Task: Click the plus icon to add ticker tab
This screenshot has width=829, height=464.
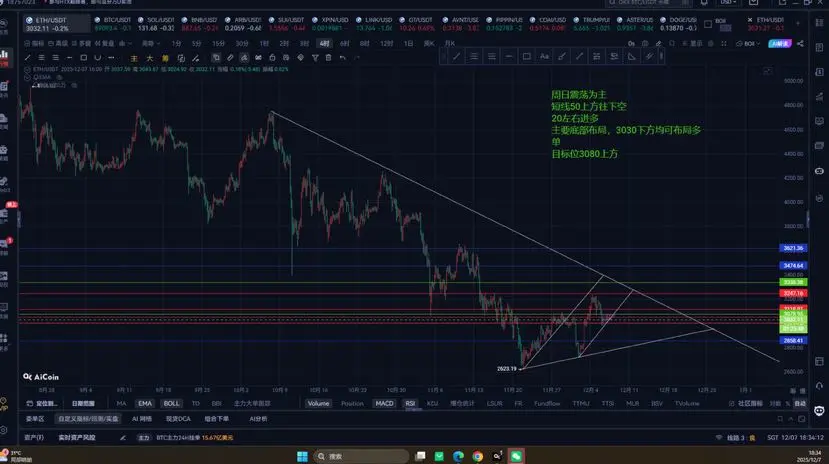Action: (798, 23)
